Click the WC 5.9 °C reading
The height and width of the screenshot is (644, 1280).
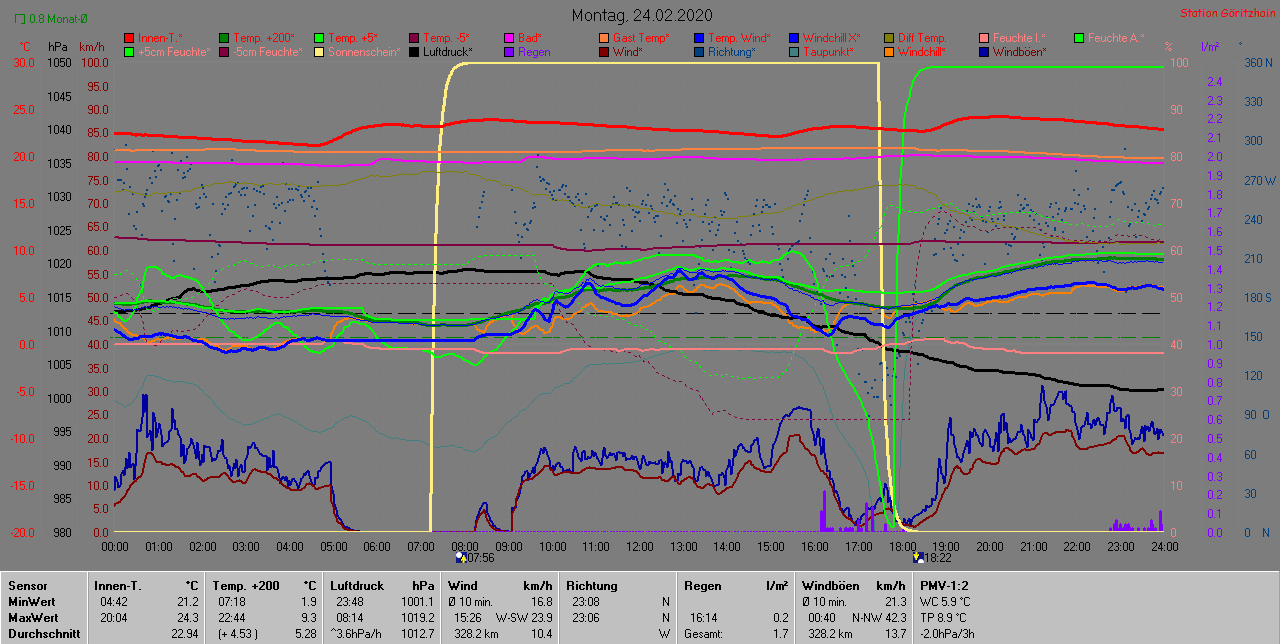tap(945, 602)
